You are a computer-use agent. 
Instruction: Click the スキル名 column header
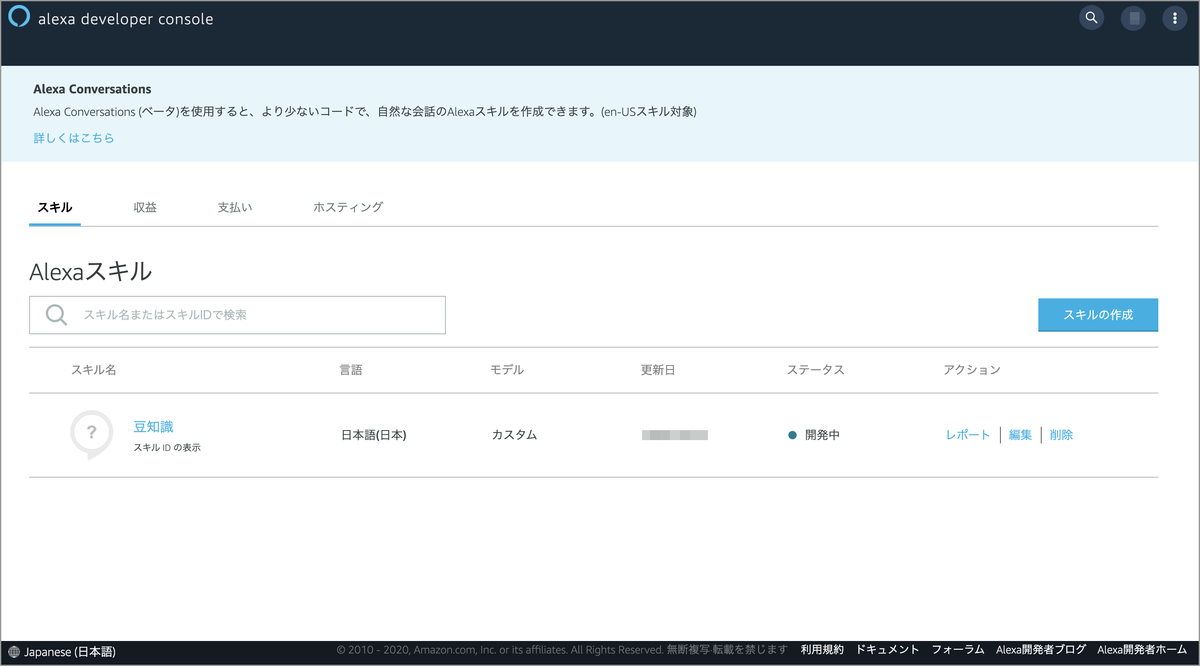[94, 370]
